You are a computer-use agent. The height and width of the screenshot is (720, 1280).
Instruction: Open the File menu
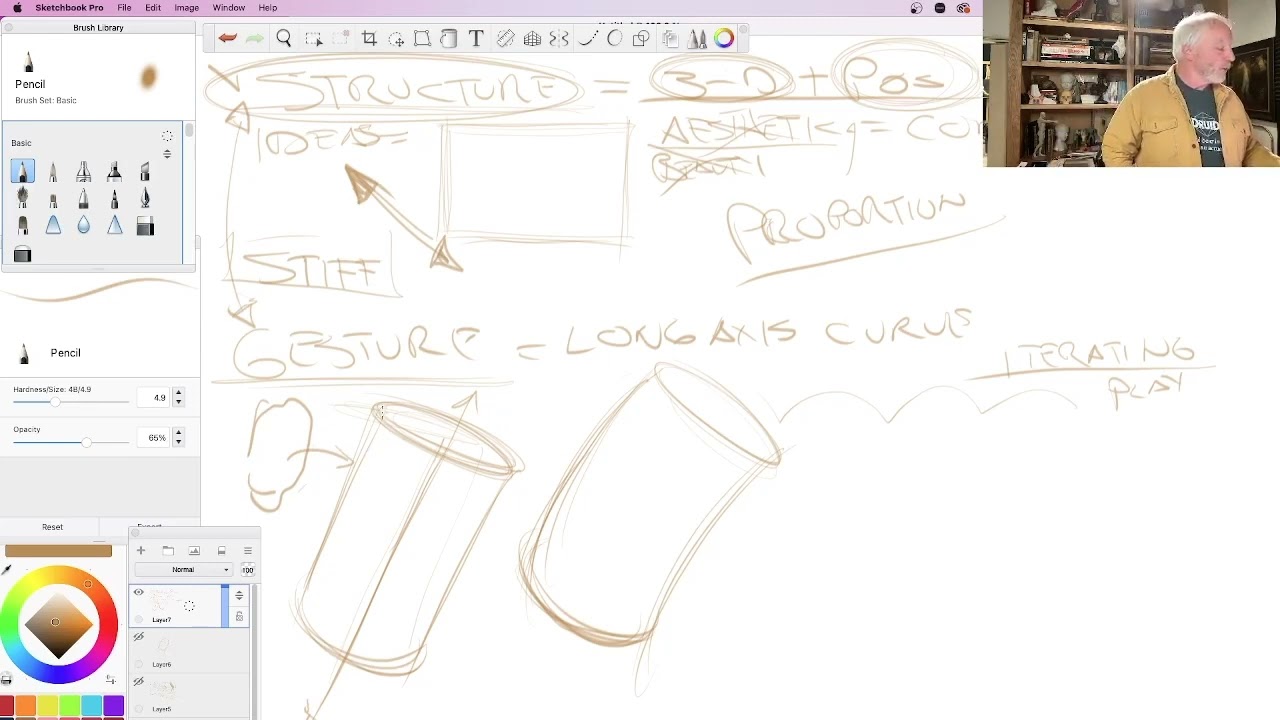tap(124, 8)
